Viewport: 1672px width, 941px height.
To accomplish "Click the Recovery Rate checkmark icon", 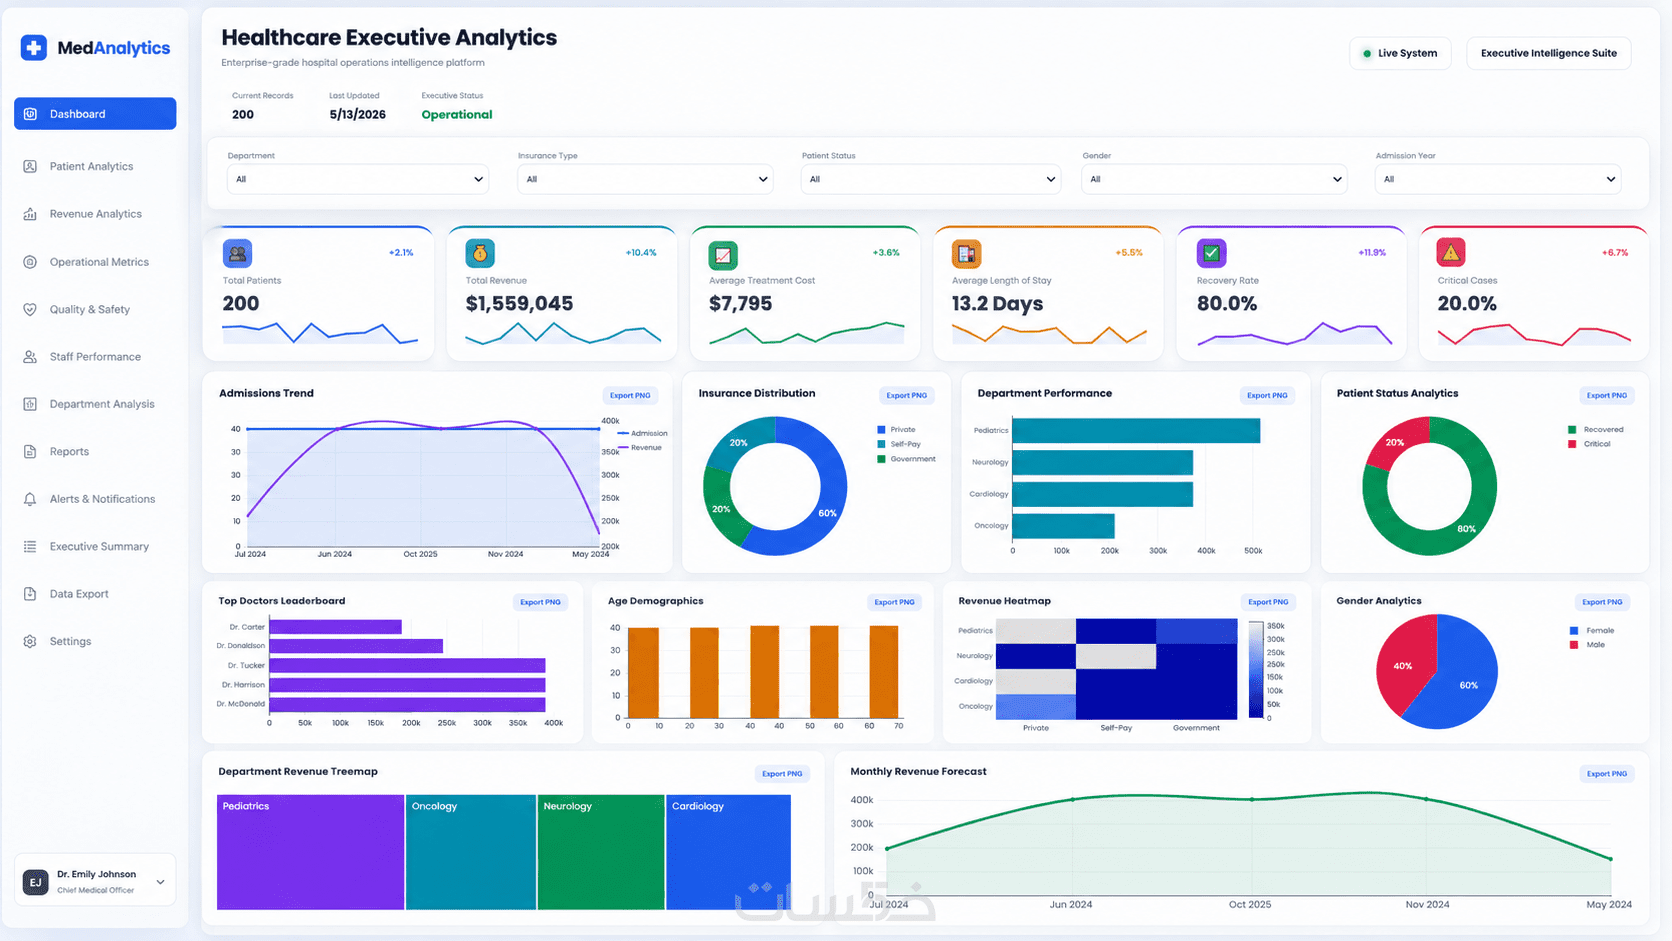I will tap(1211, 254).
